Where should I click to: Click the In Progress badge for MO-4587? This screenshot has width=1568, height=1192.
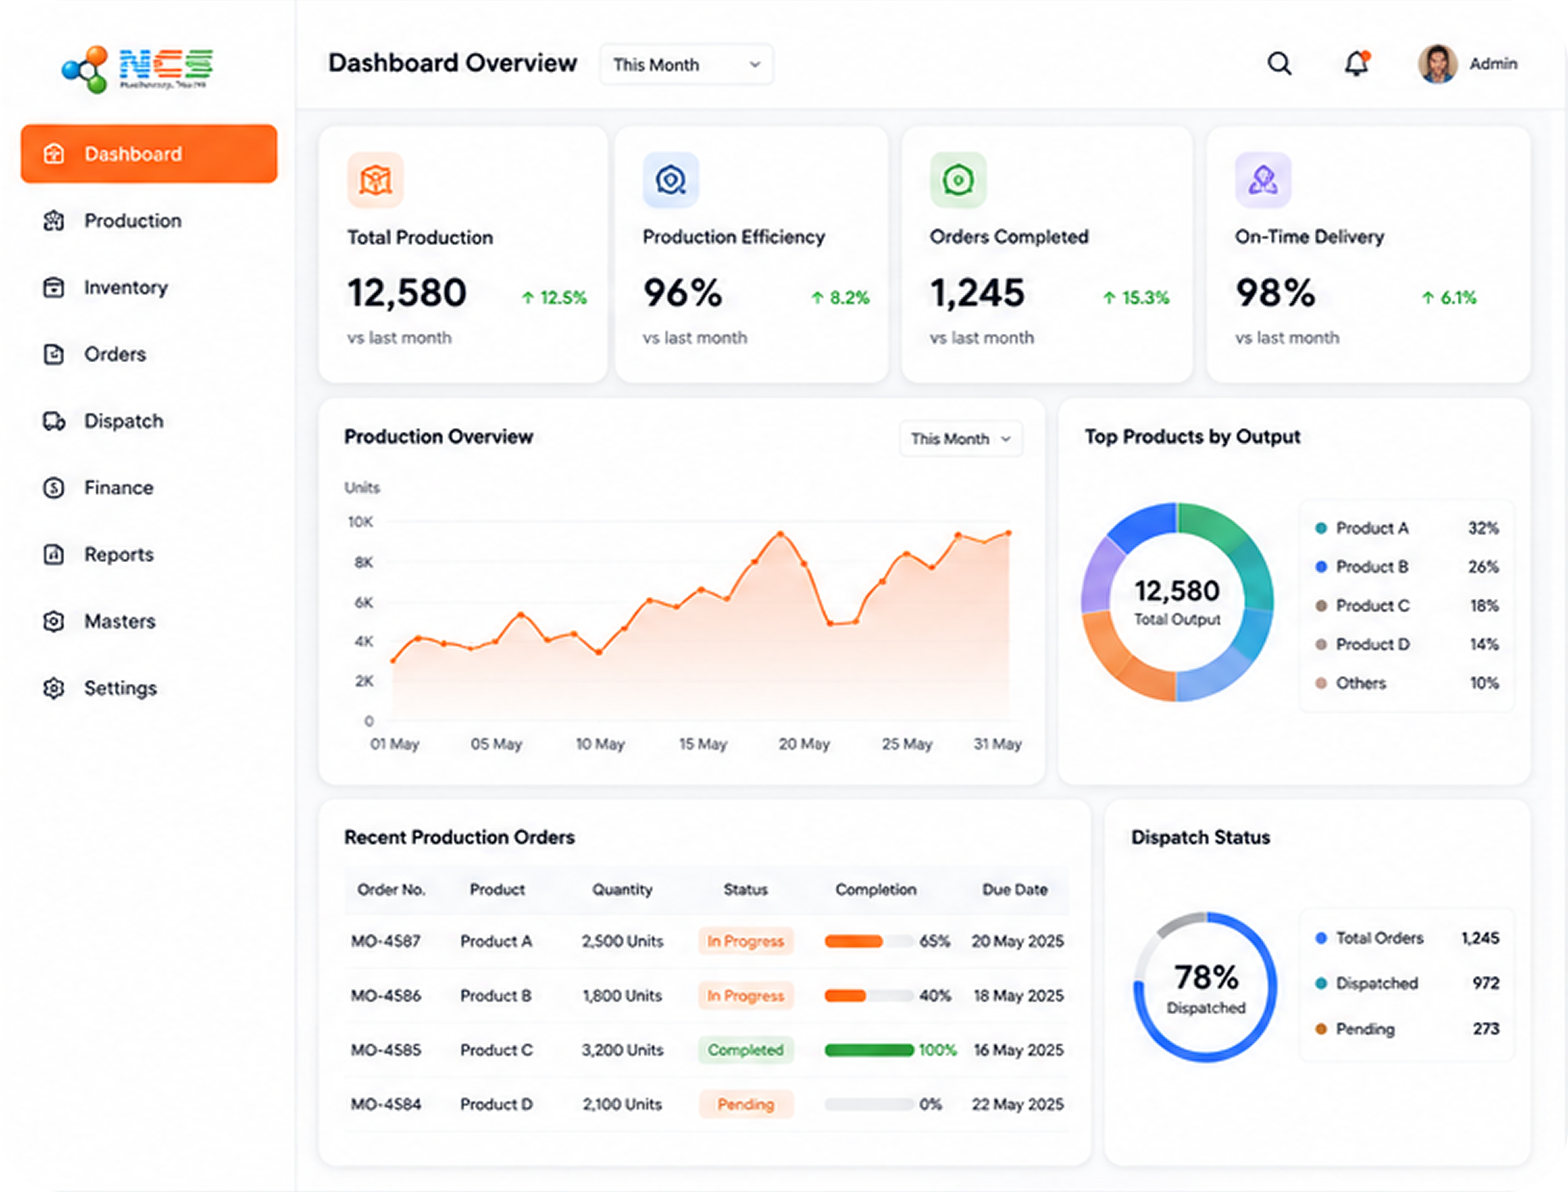(x=746, y=941)
